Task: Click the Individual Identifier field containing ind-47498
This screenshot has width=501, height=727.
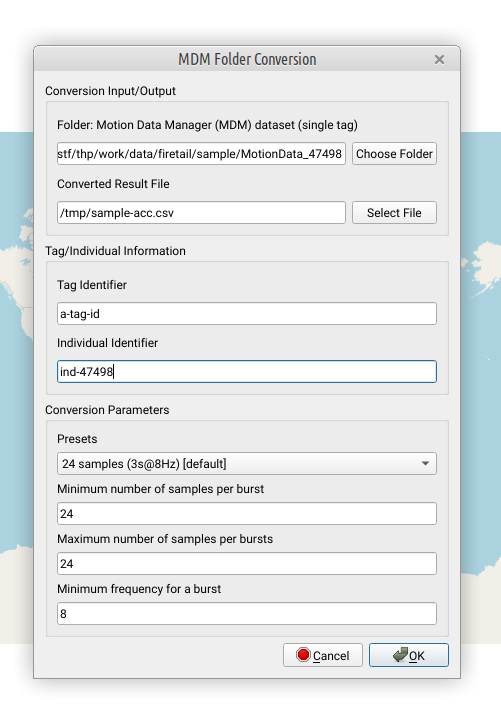Action: tap(247, 372)
